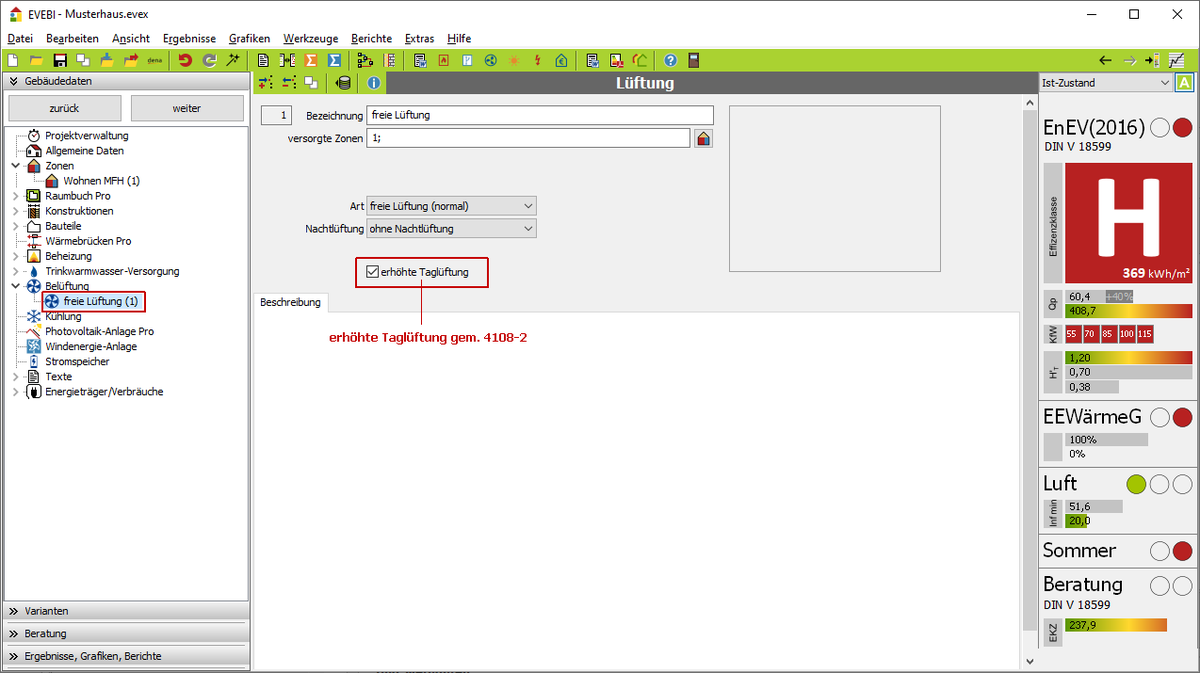
Task: Collapse the Zonen tree node
Action: pos(15,166)
